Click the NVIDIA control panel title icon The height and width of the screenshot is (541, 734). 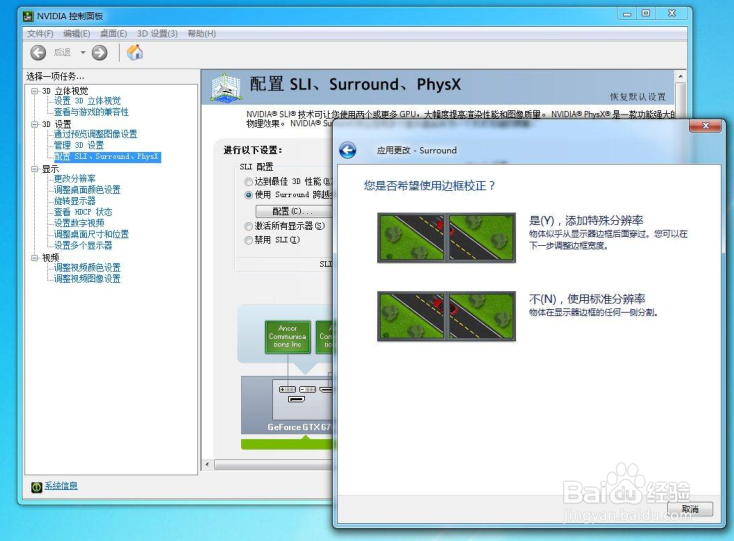29,16
